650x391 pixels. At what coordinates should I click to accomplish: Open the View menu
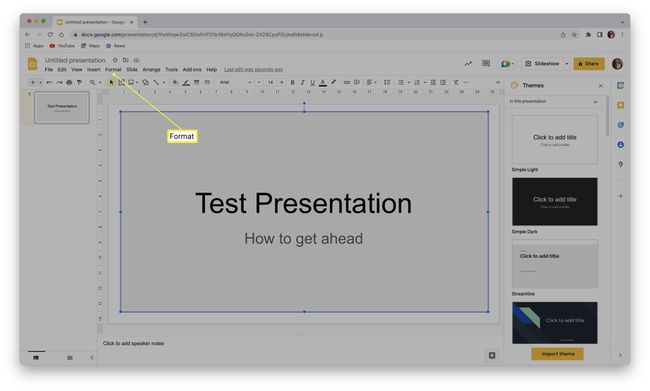click(77, 70)
